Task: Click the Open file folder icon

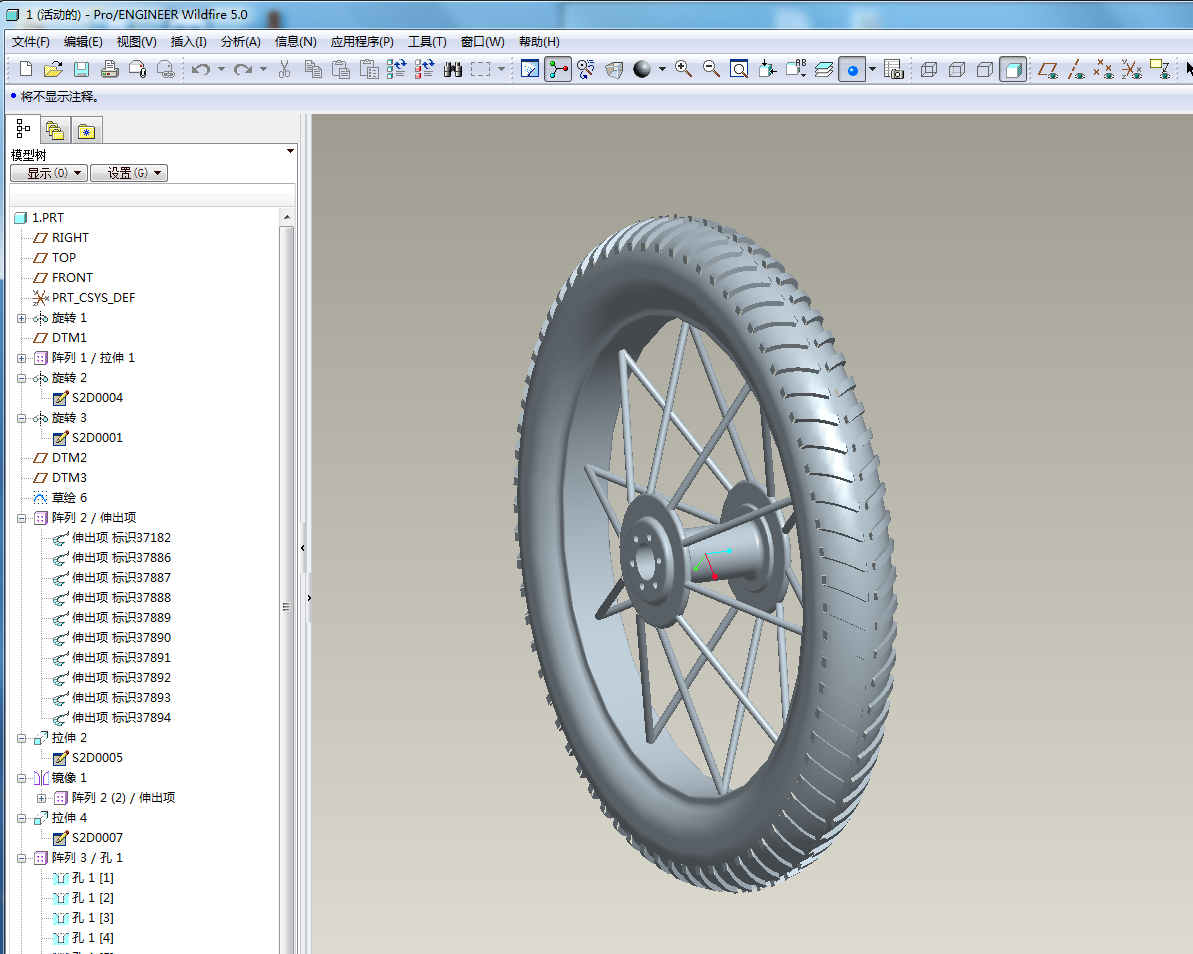Action: click(53, 69)
